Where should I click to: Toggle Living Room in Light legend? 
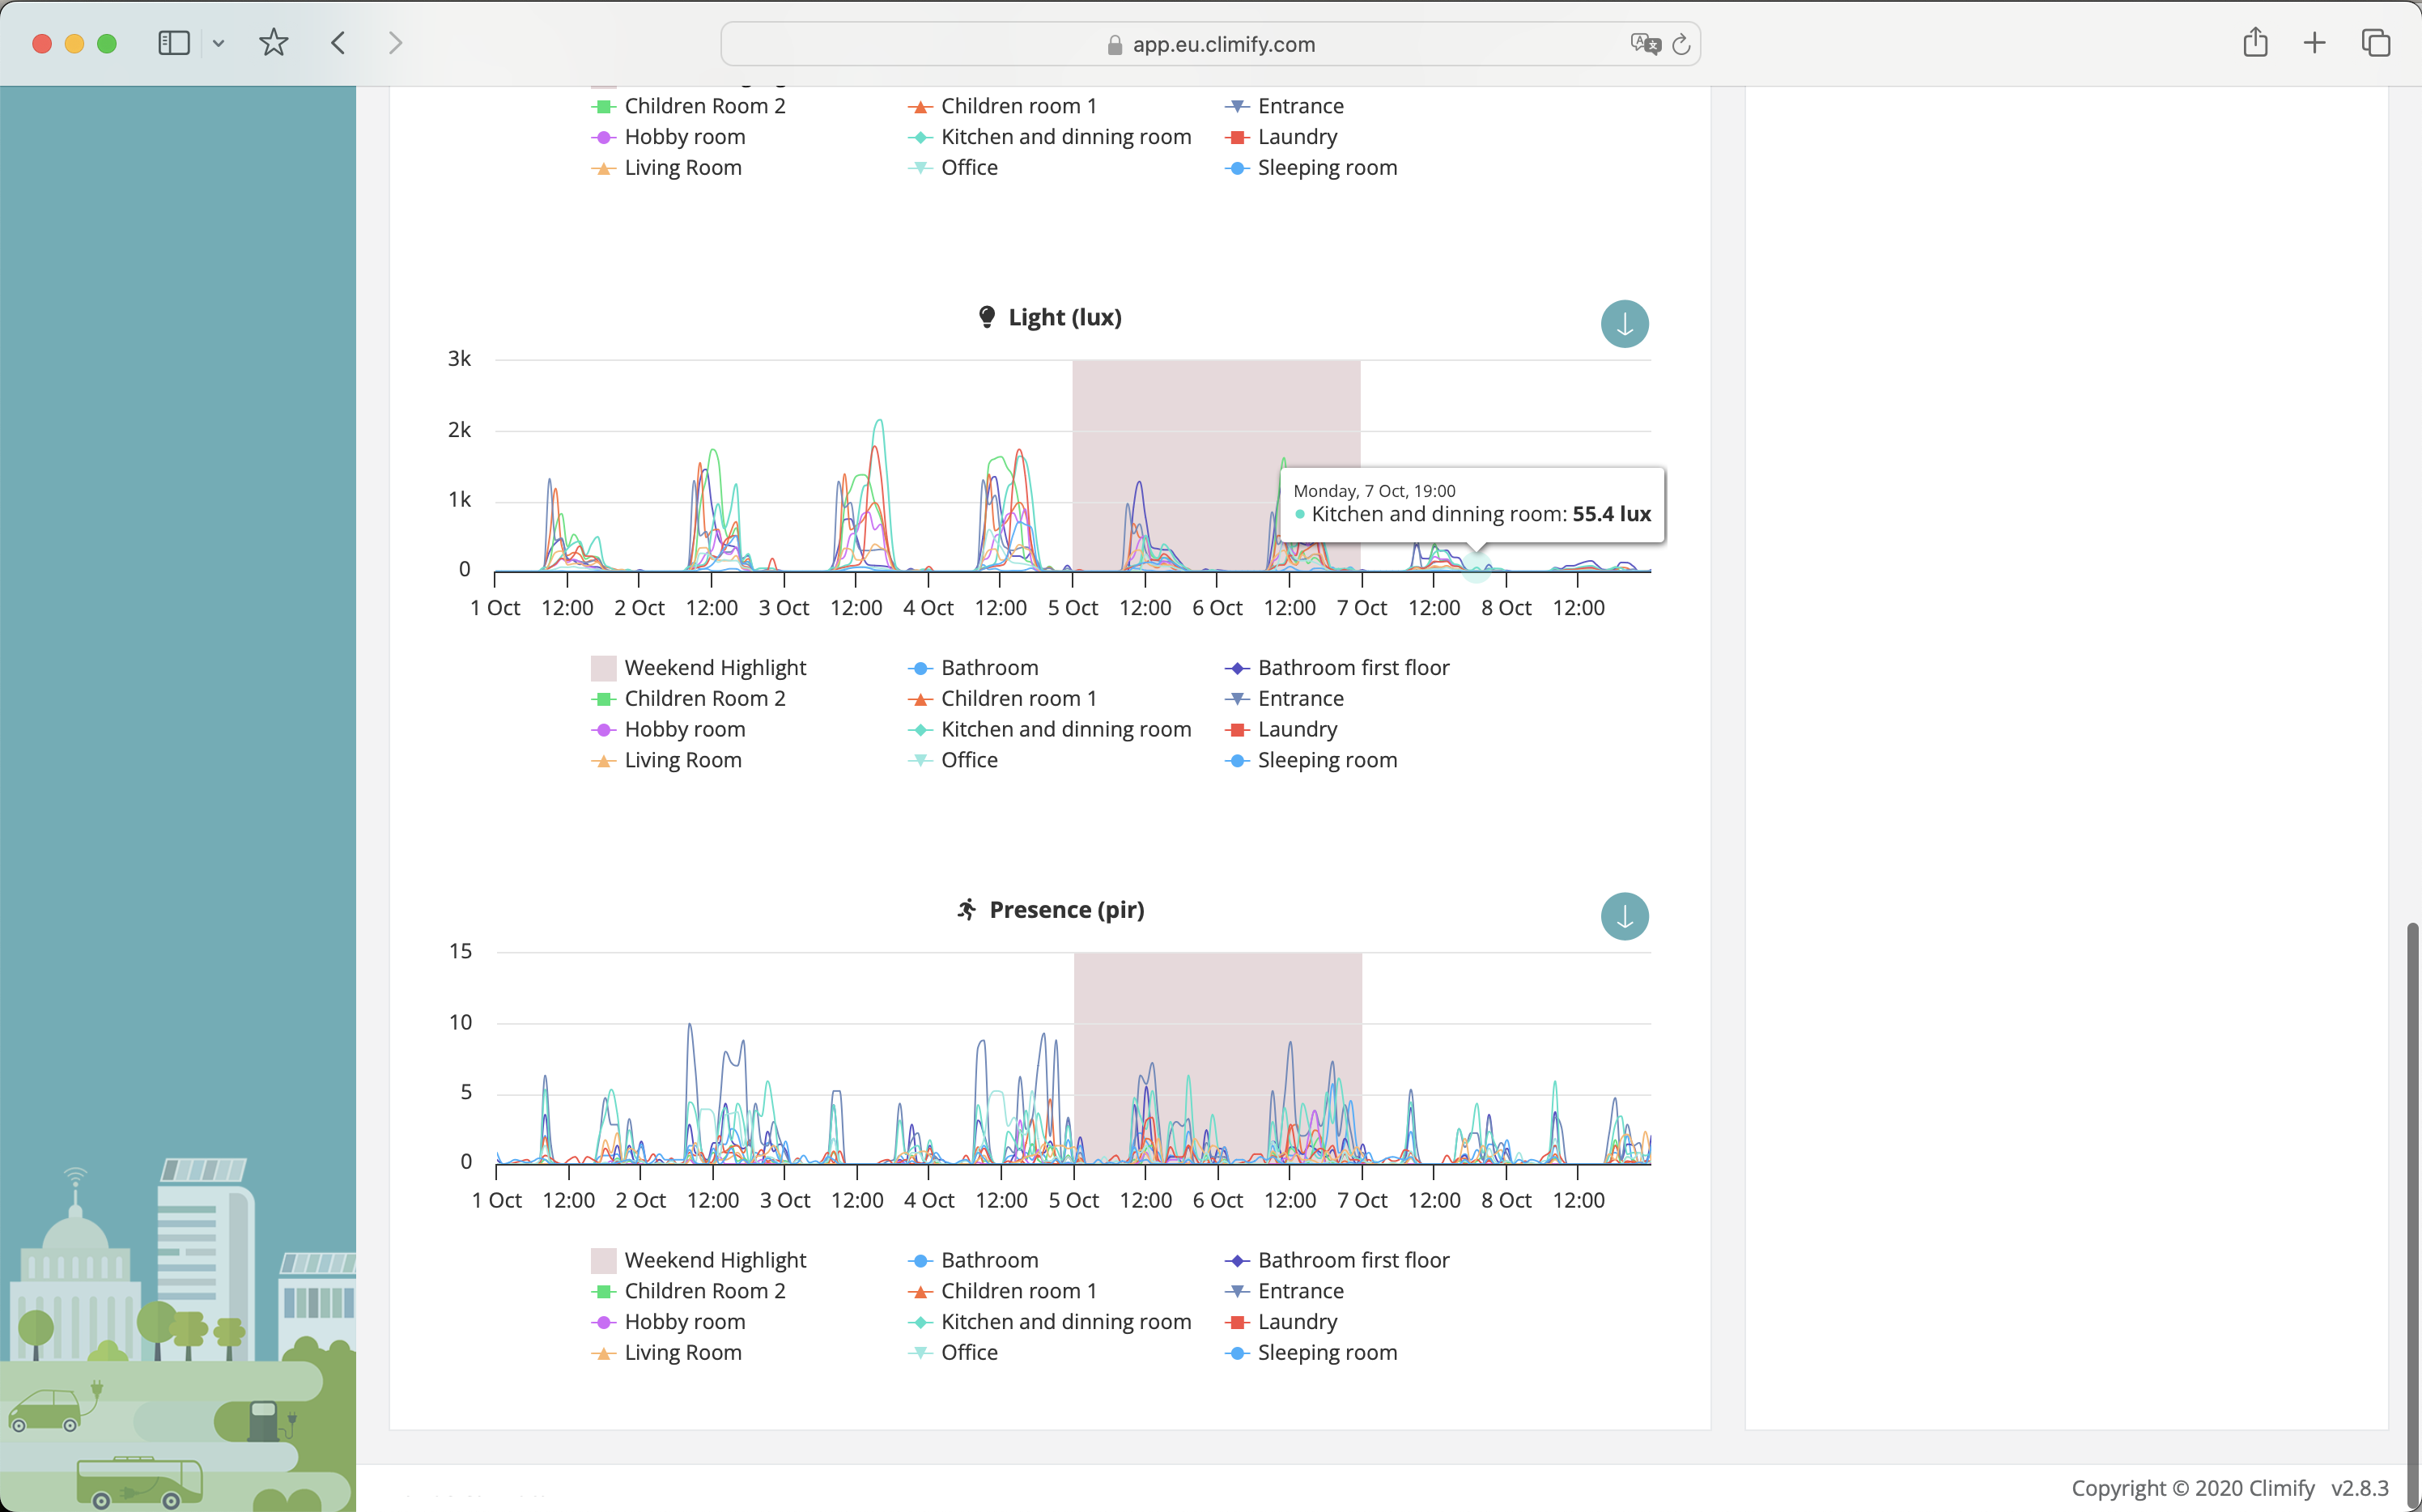tap(666, 761)
